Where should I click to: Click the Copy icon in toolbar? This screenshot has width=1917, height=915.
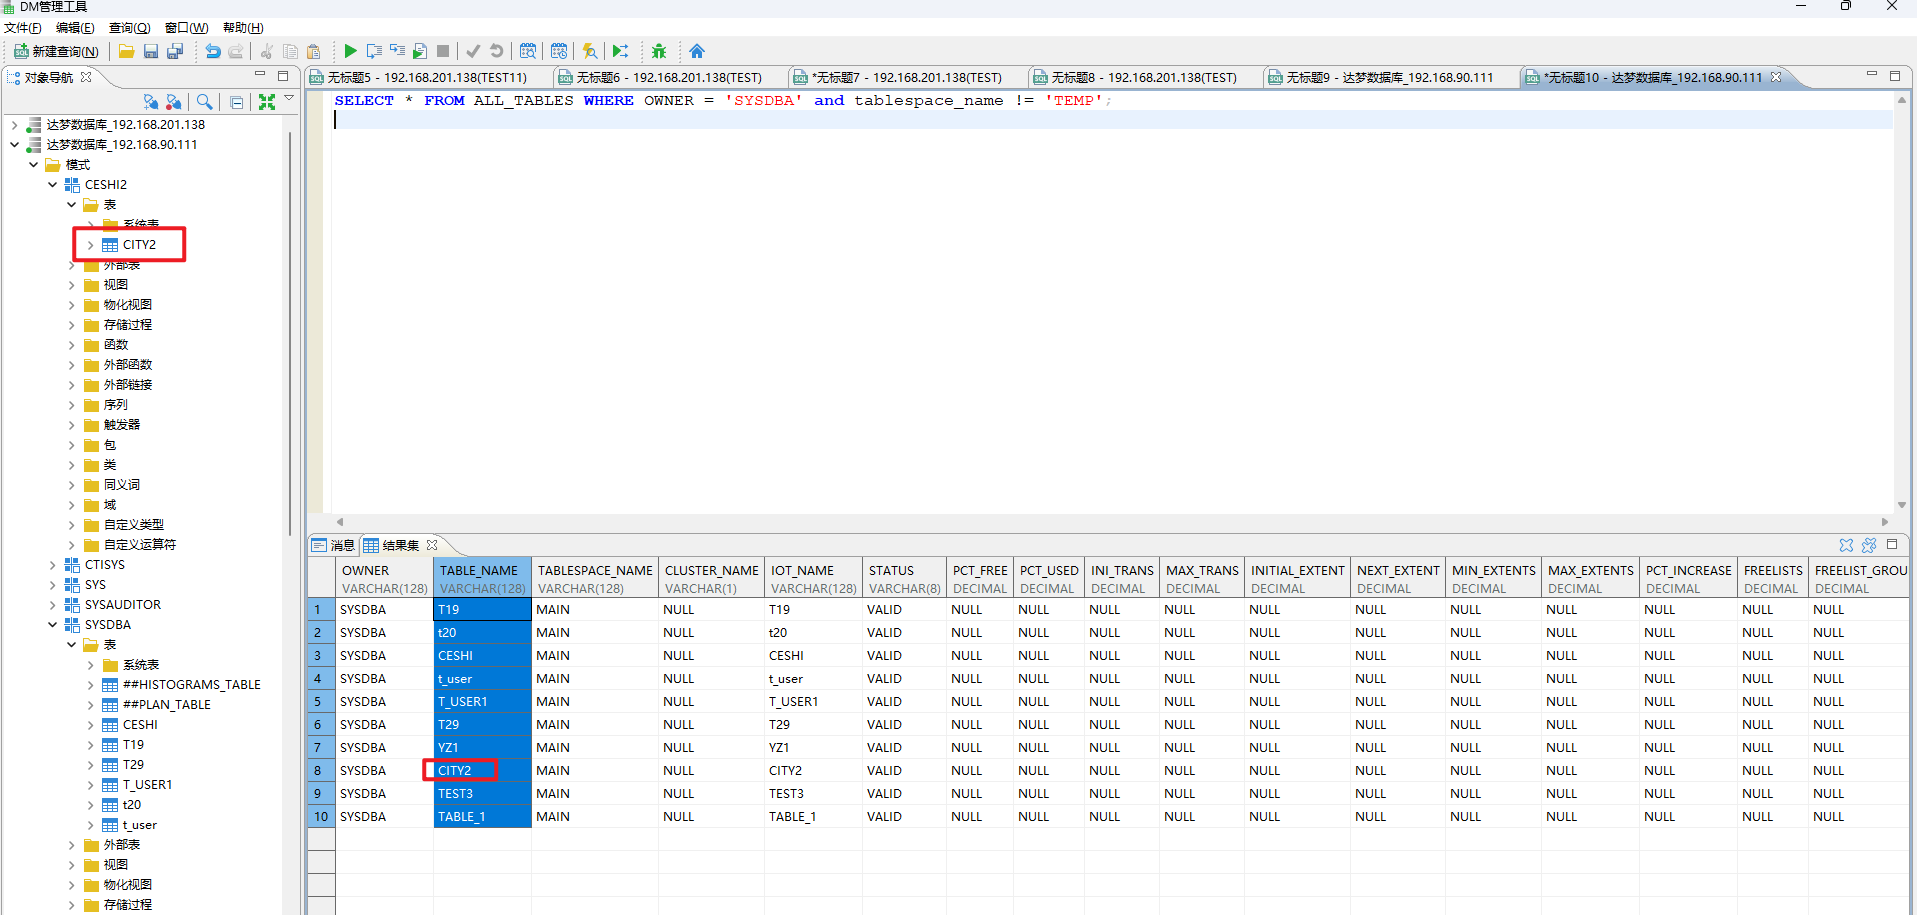click(x=290, y=51)
